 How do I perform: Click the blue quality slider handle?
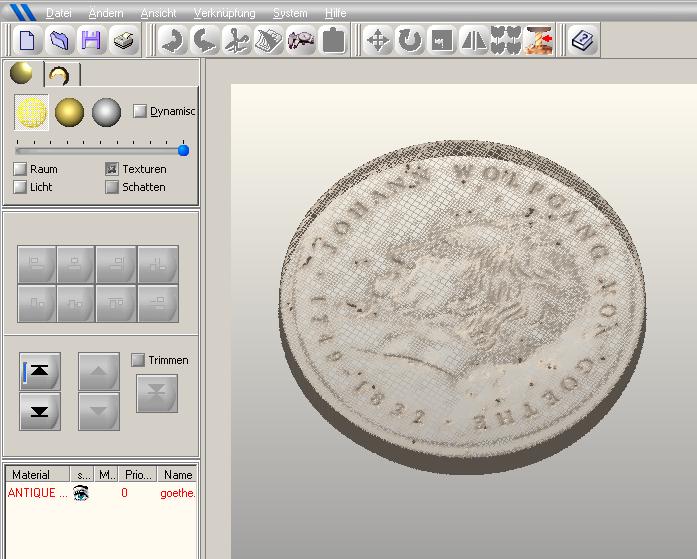[183, 150]
